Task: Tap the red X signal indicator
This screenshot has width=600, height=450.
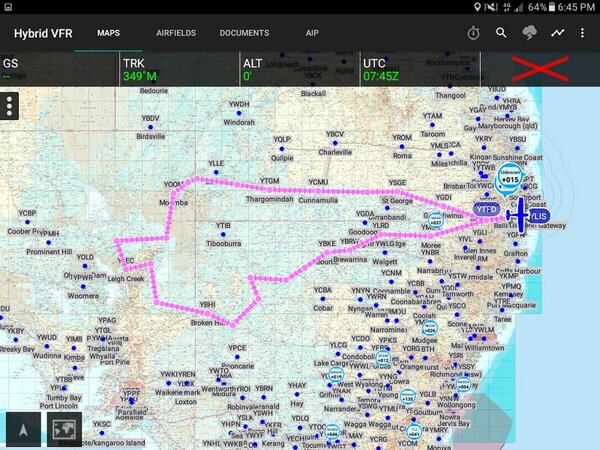Action: point(540,69)
